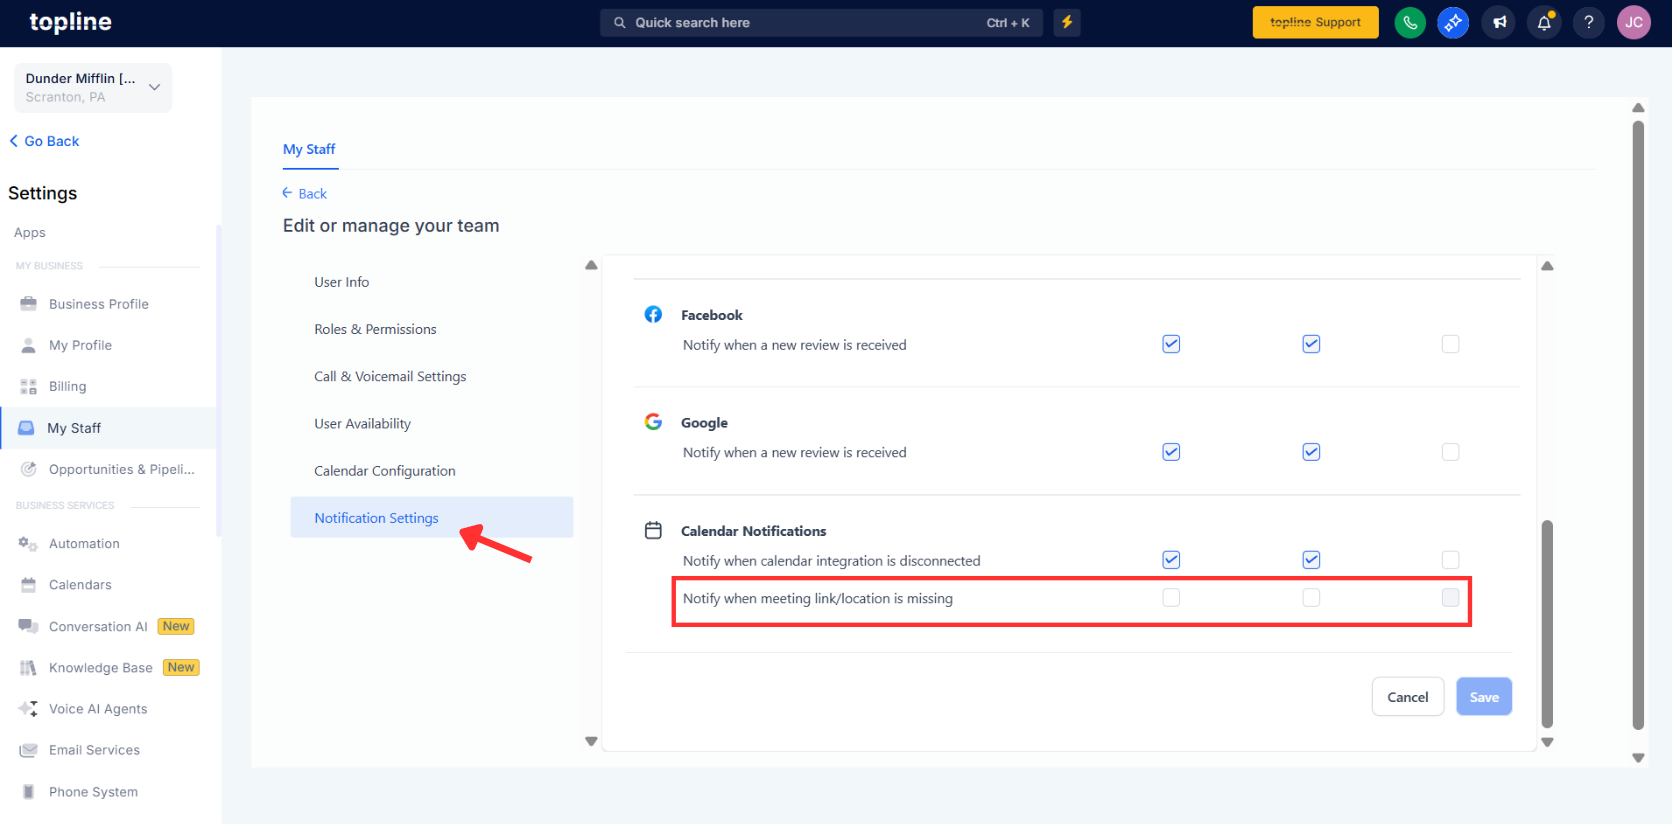This screenshot has width=1672, height=824.
Task: Click the megaphone announcements icon
Action: point(1498,22)
